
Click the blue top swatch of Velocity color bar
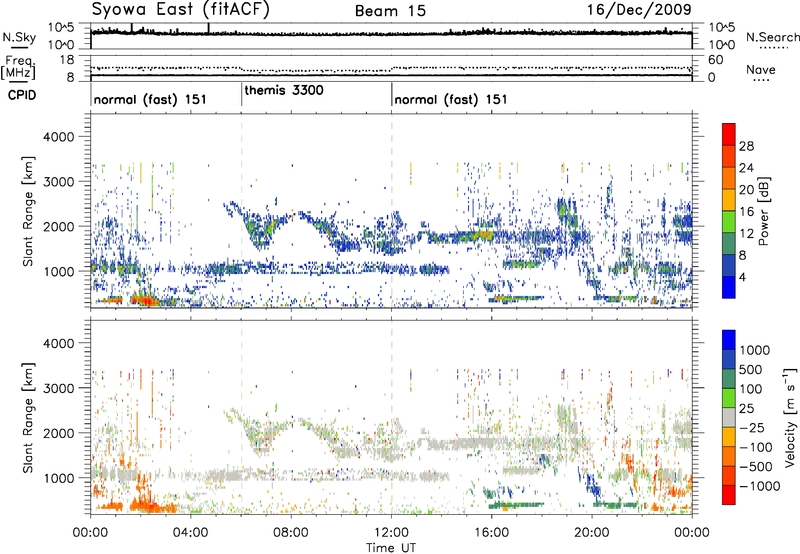point(729,340)
